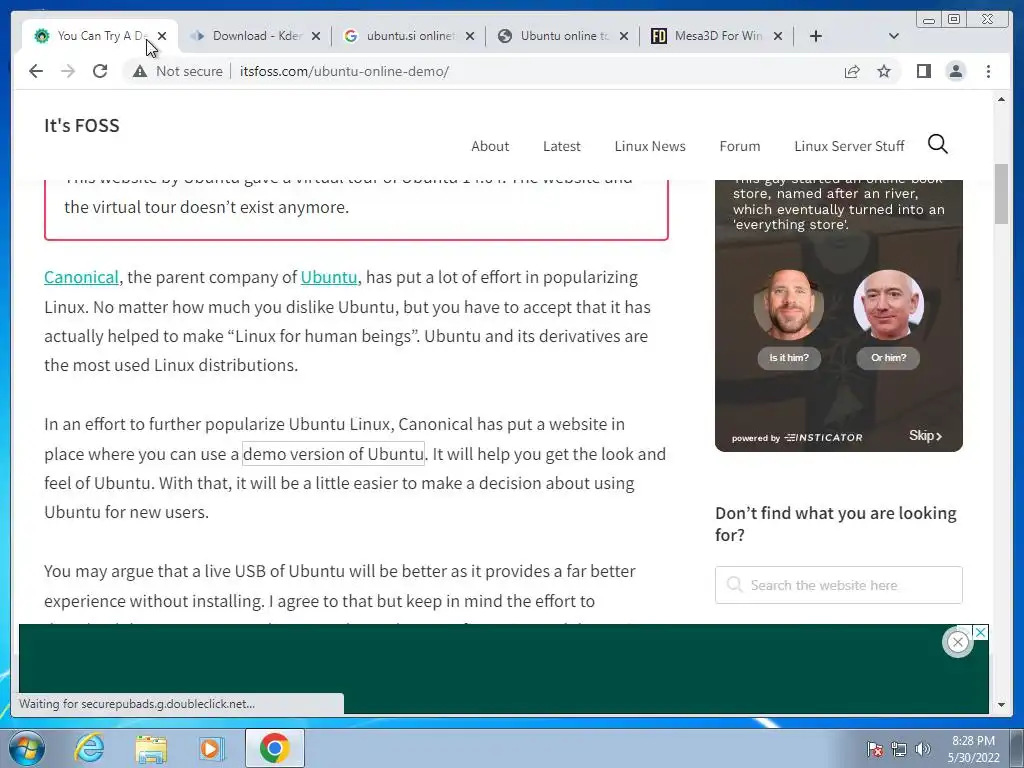Open the Not secure site info warning
The width and height of the screenshot is (1024, 768).
pyautogui.click(x=178, y=71)
